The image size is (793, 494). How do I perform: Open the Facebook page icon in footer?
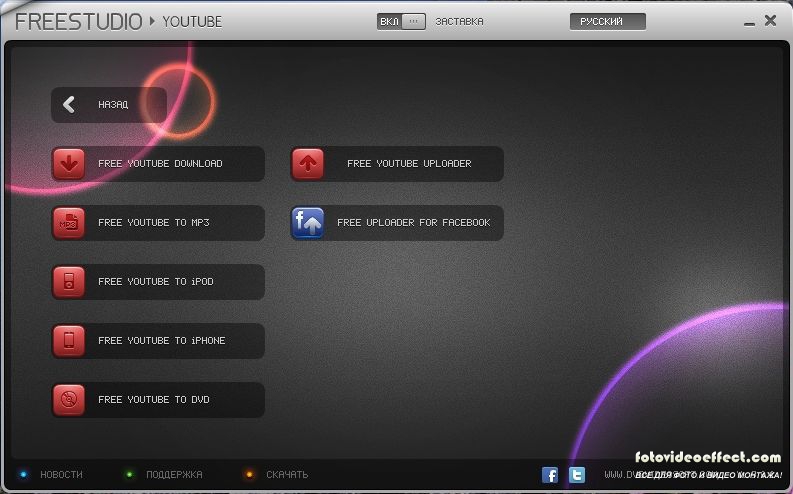click(550, 475)
